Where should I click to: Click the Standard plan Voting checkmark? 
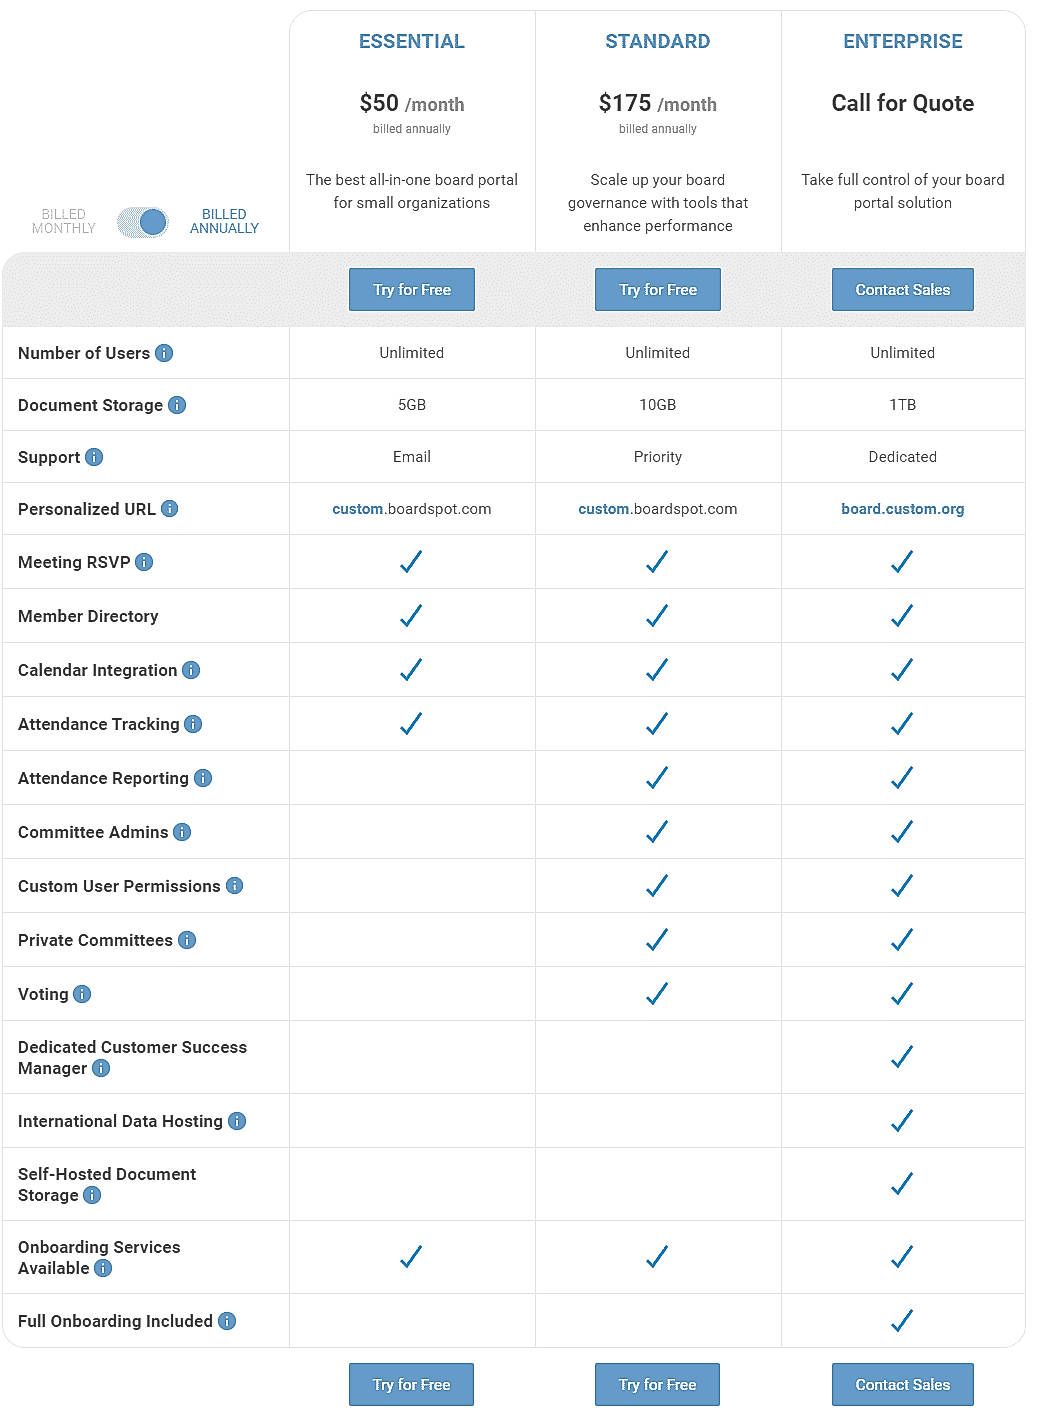click(x=657, y=993)
